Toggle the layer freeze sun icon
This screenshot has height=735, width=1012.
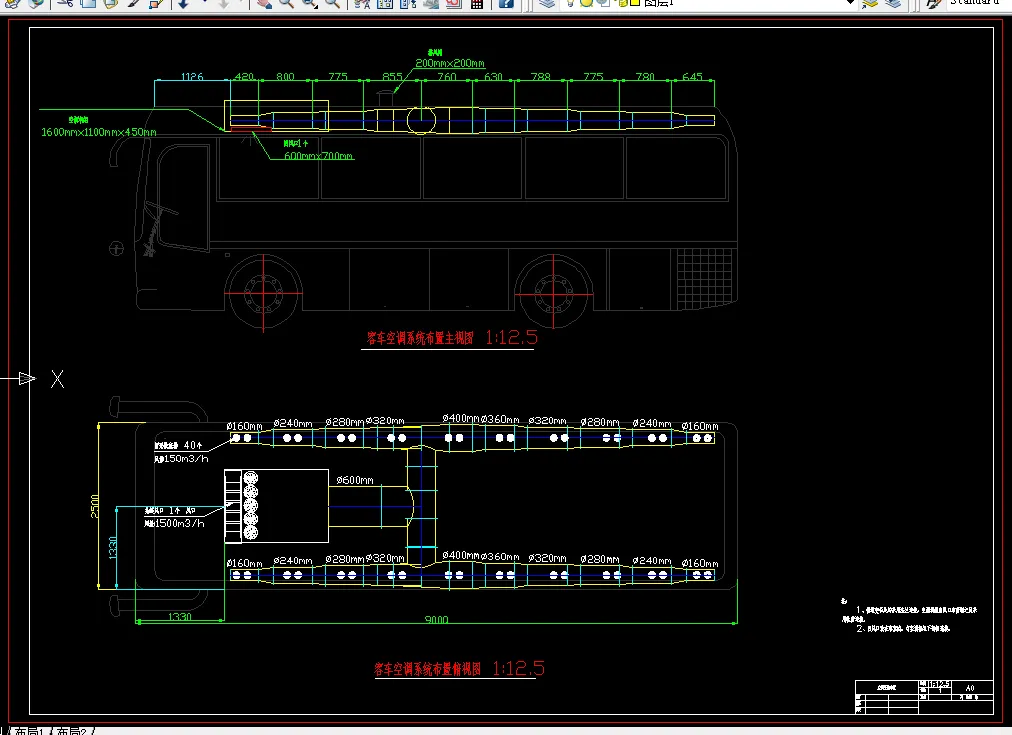pyautogui.click(x=586, y=3)
